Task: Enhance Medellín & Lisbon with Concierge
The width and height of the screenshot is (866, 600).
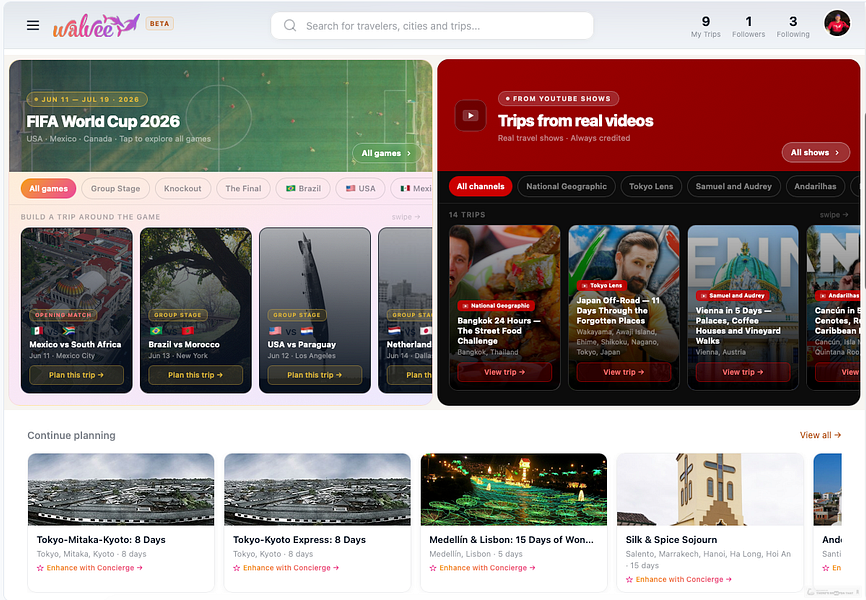Action: click(x=483, y=568)
